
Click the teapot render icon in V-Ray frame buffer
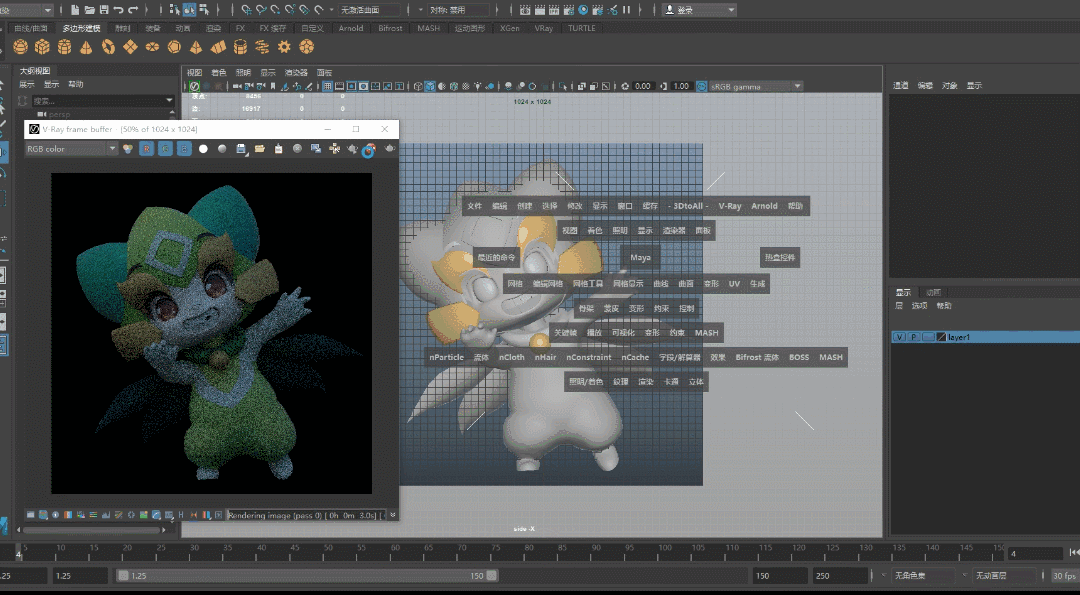[390, 149]
